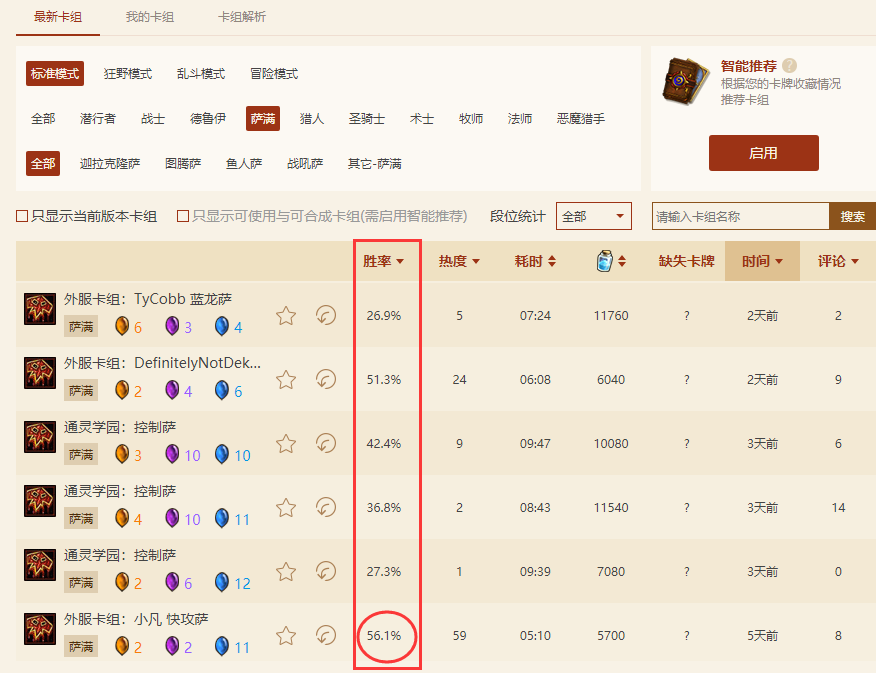This screenshot has width=876, height=673.
Task: Select 法师 class filter
Action: (x=520, y=118)
